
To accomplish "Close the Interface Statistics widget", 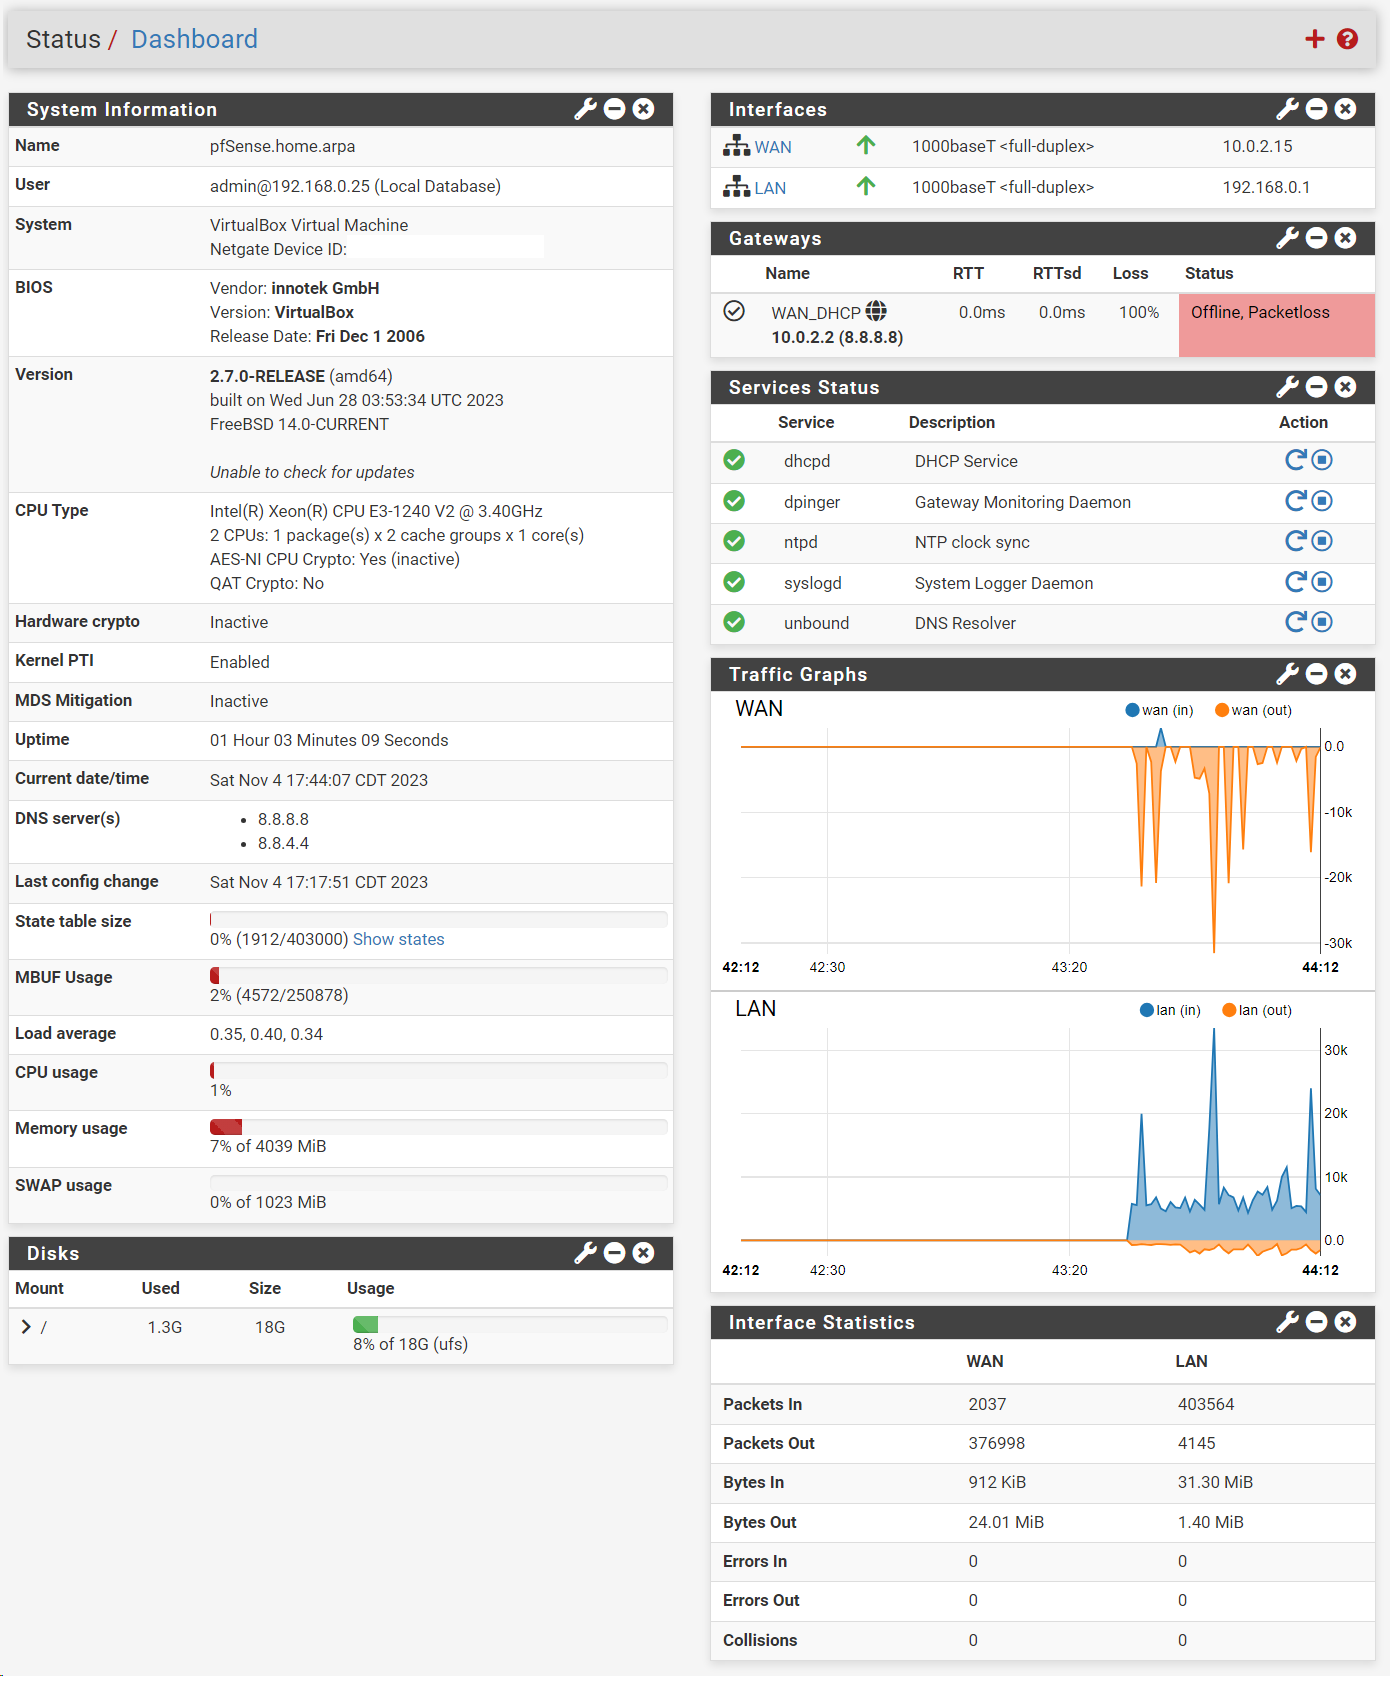I will pyautogui.click(x=1346, y=1322).
